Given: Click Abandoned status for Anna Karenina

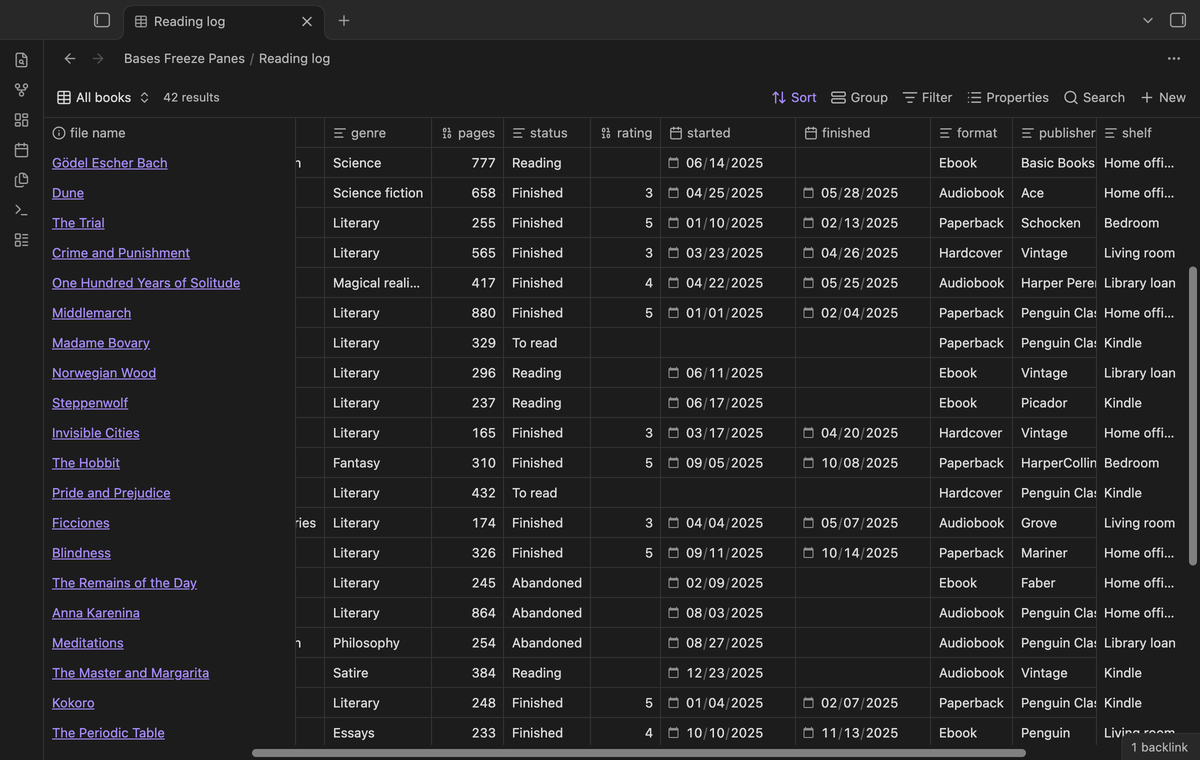Looking at the screenshot, I should pyautogui.click(x=547, y=613).
